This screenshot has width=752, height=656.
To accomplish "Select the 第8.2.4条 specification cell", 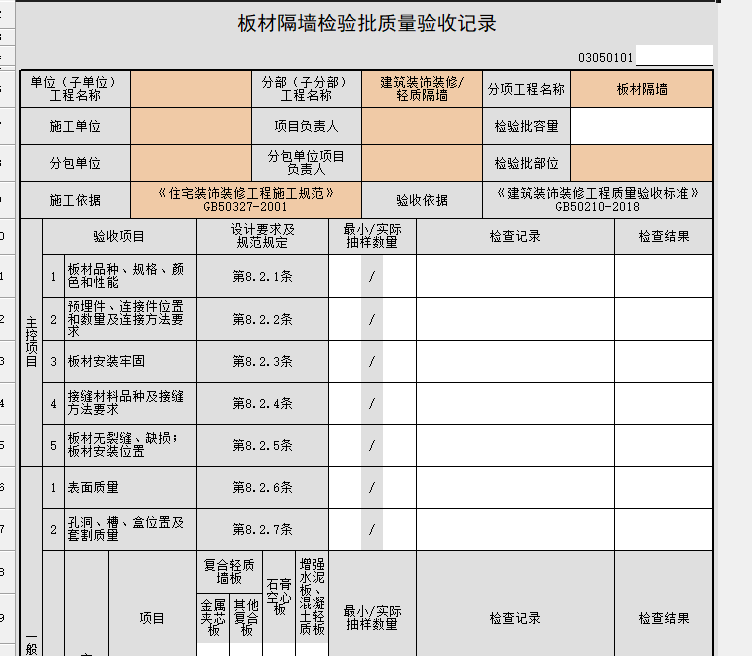I will (262, 404).
